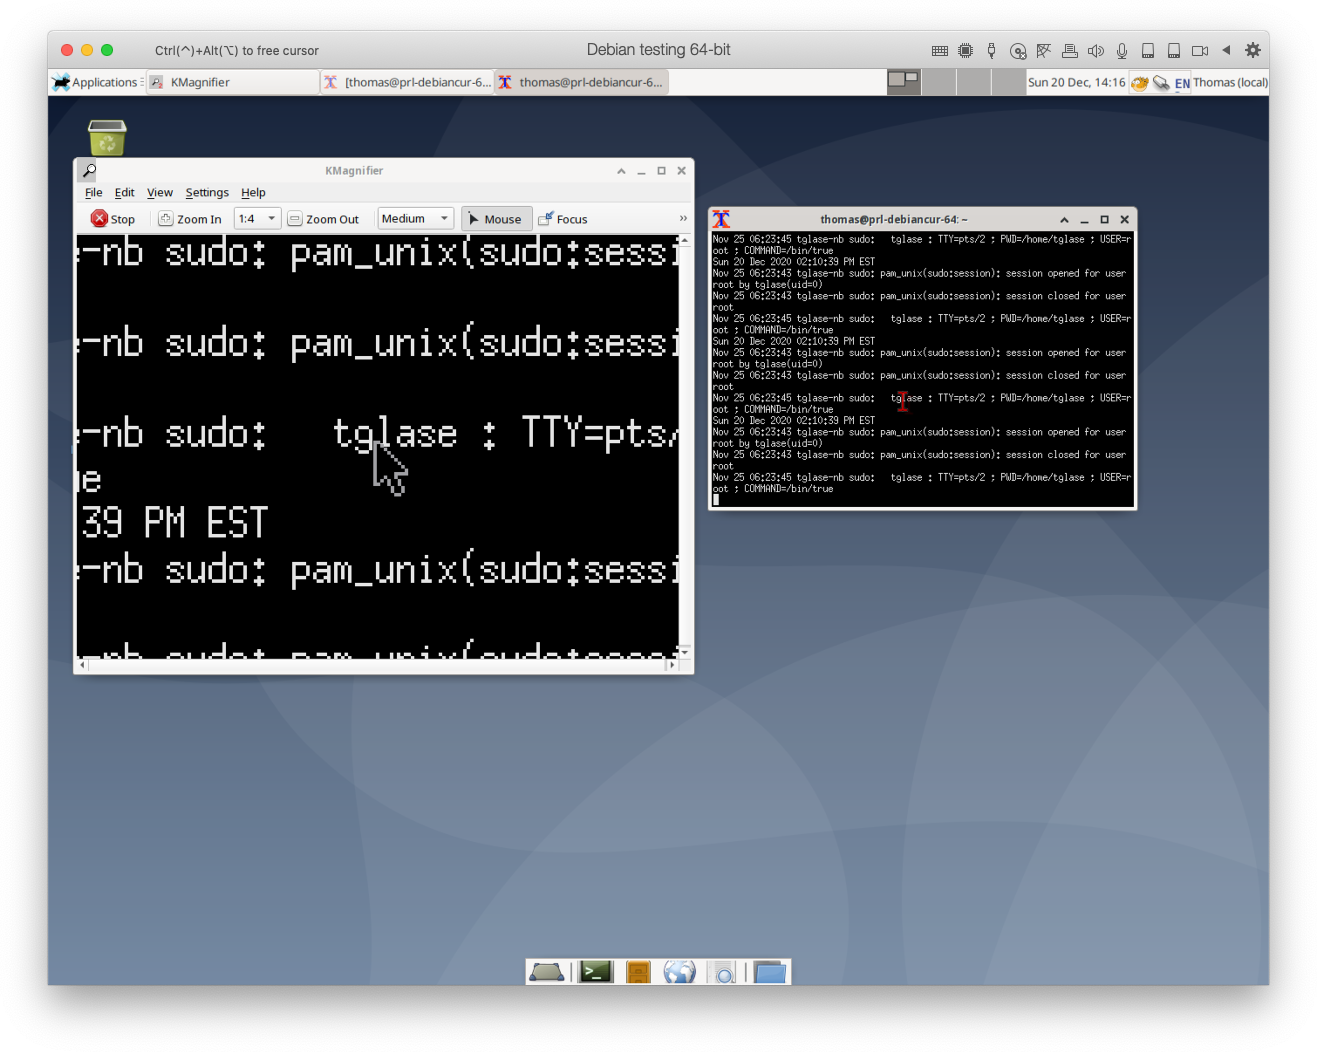Open the KMagnifier File menu
Image resolution: width=1317 pixels, height=1052 pixels.
[x=94, y=192]
